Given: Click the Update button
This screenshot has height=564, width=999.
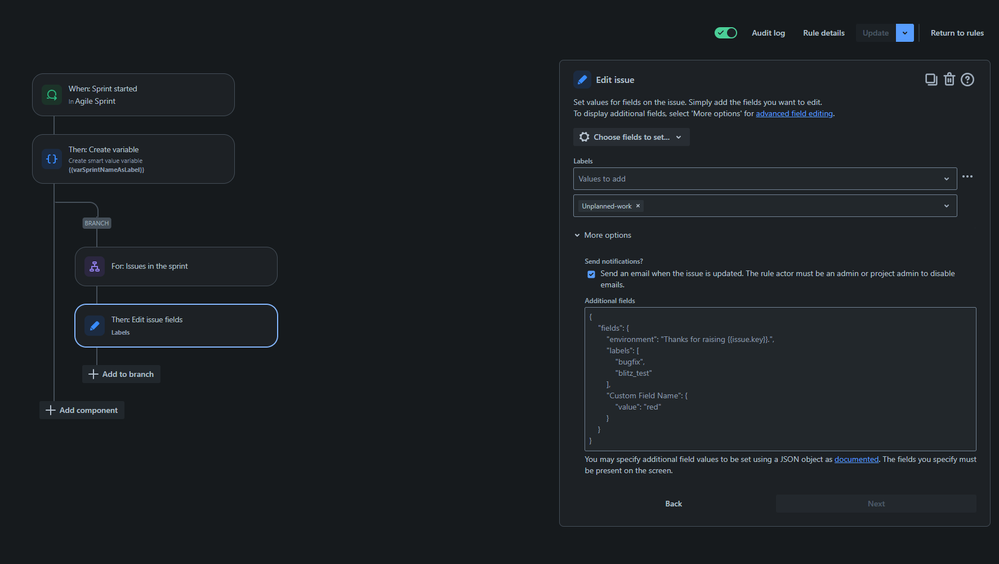Looking at the screenshot, I should 876,33.
